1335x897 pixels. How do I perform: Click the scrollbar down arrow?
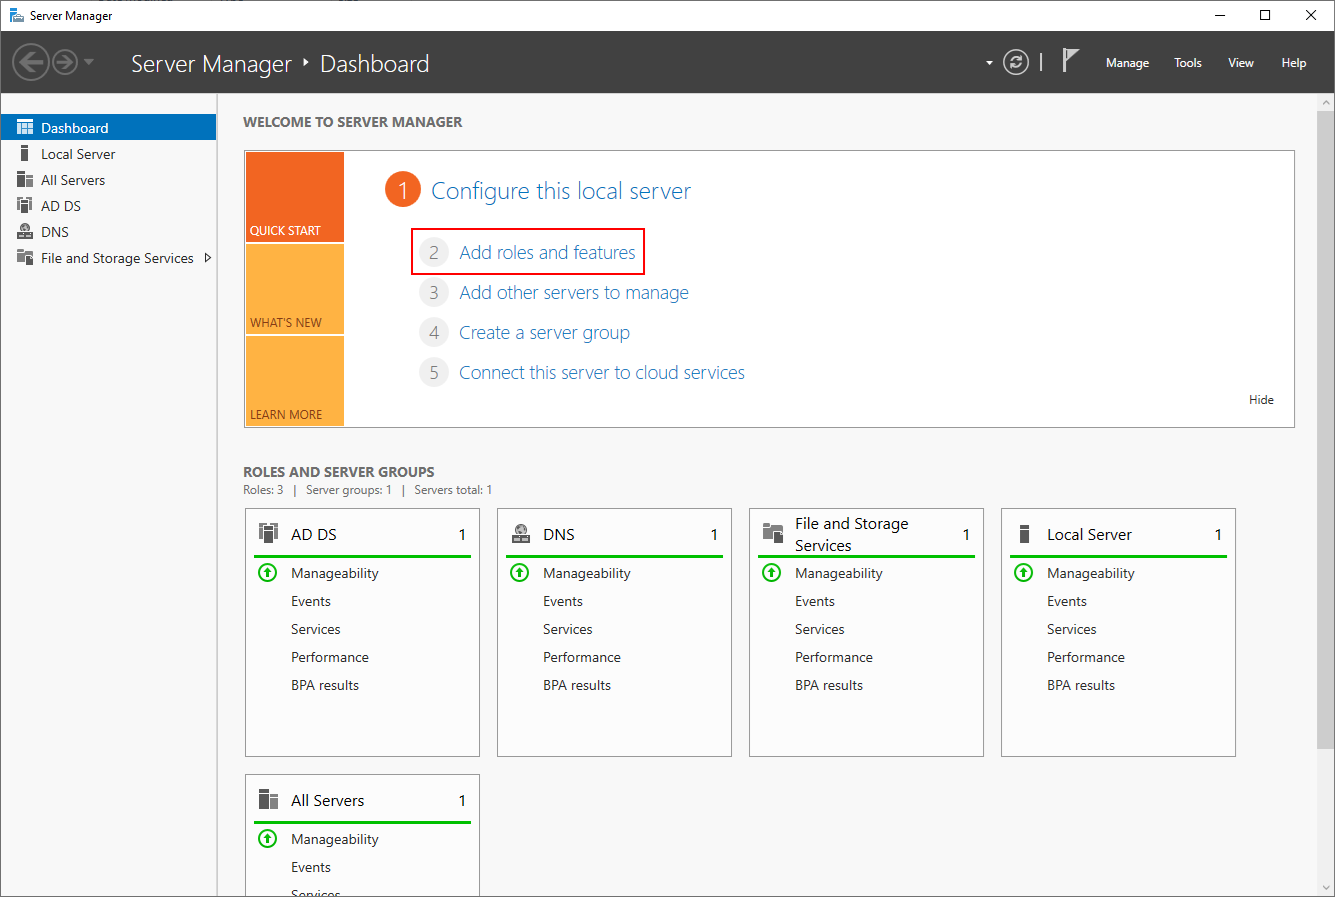[1326, 888]
